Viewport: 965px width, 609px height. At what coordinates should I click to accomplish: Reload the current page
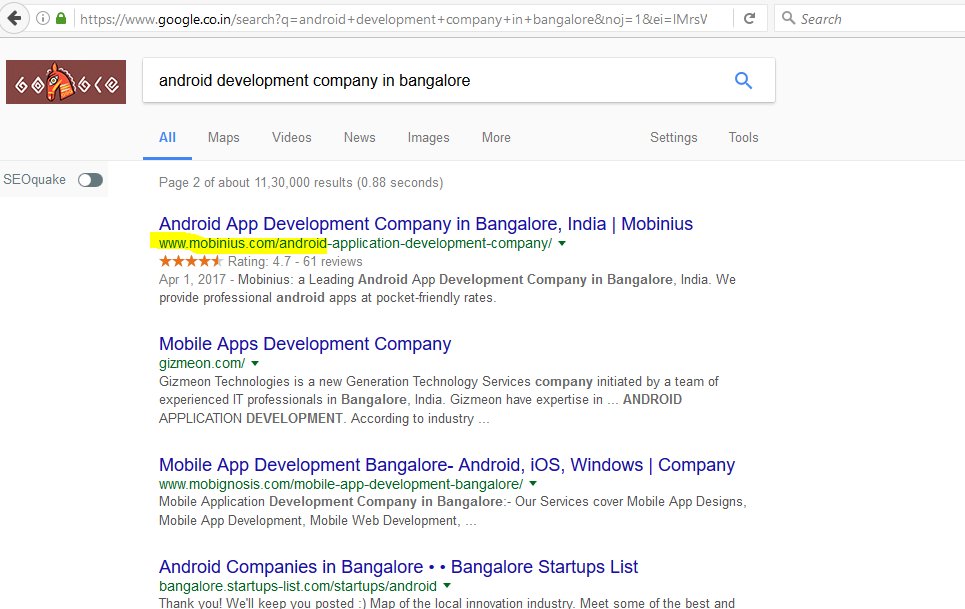click(x=749, y=17)
